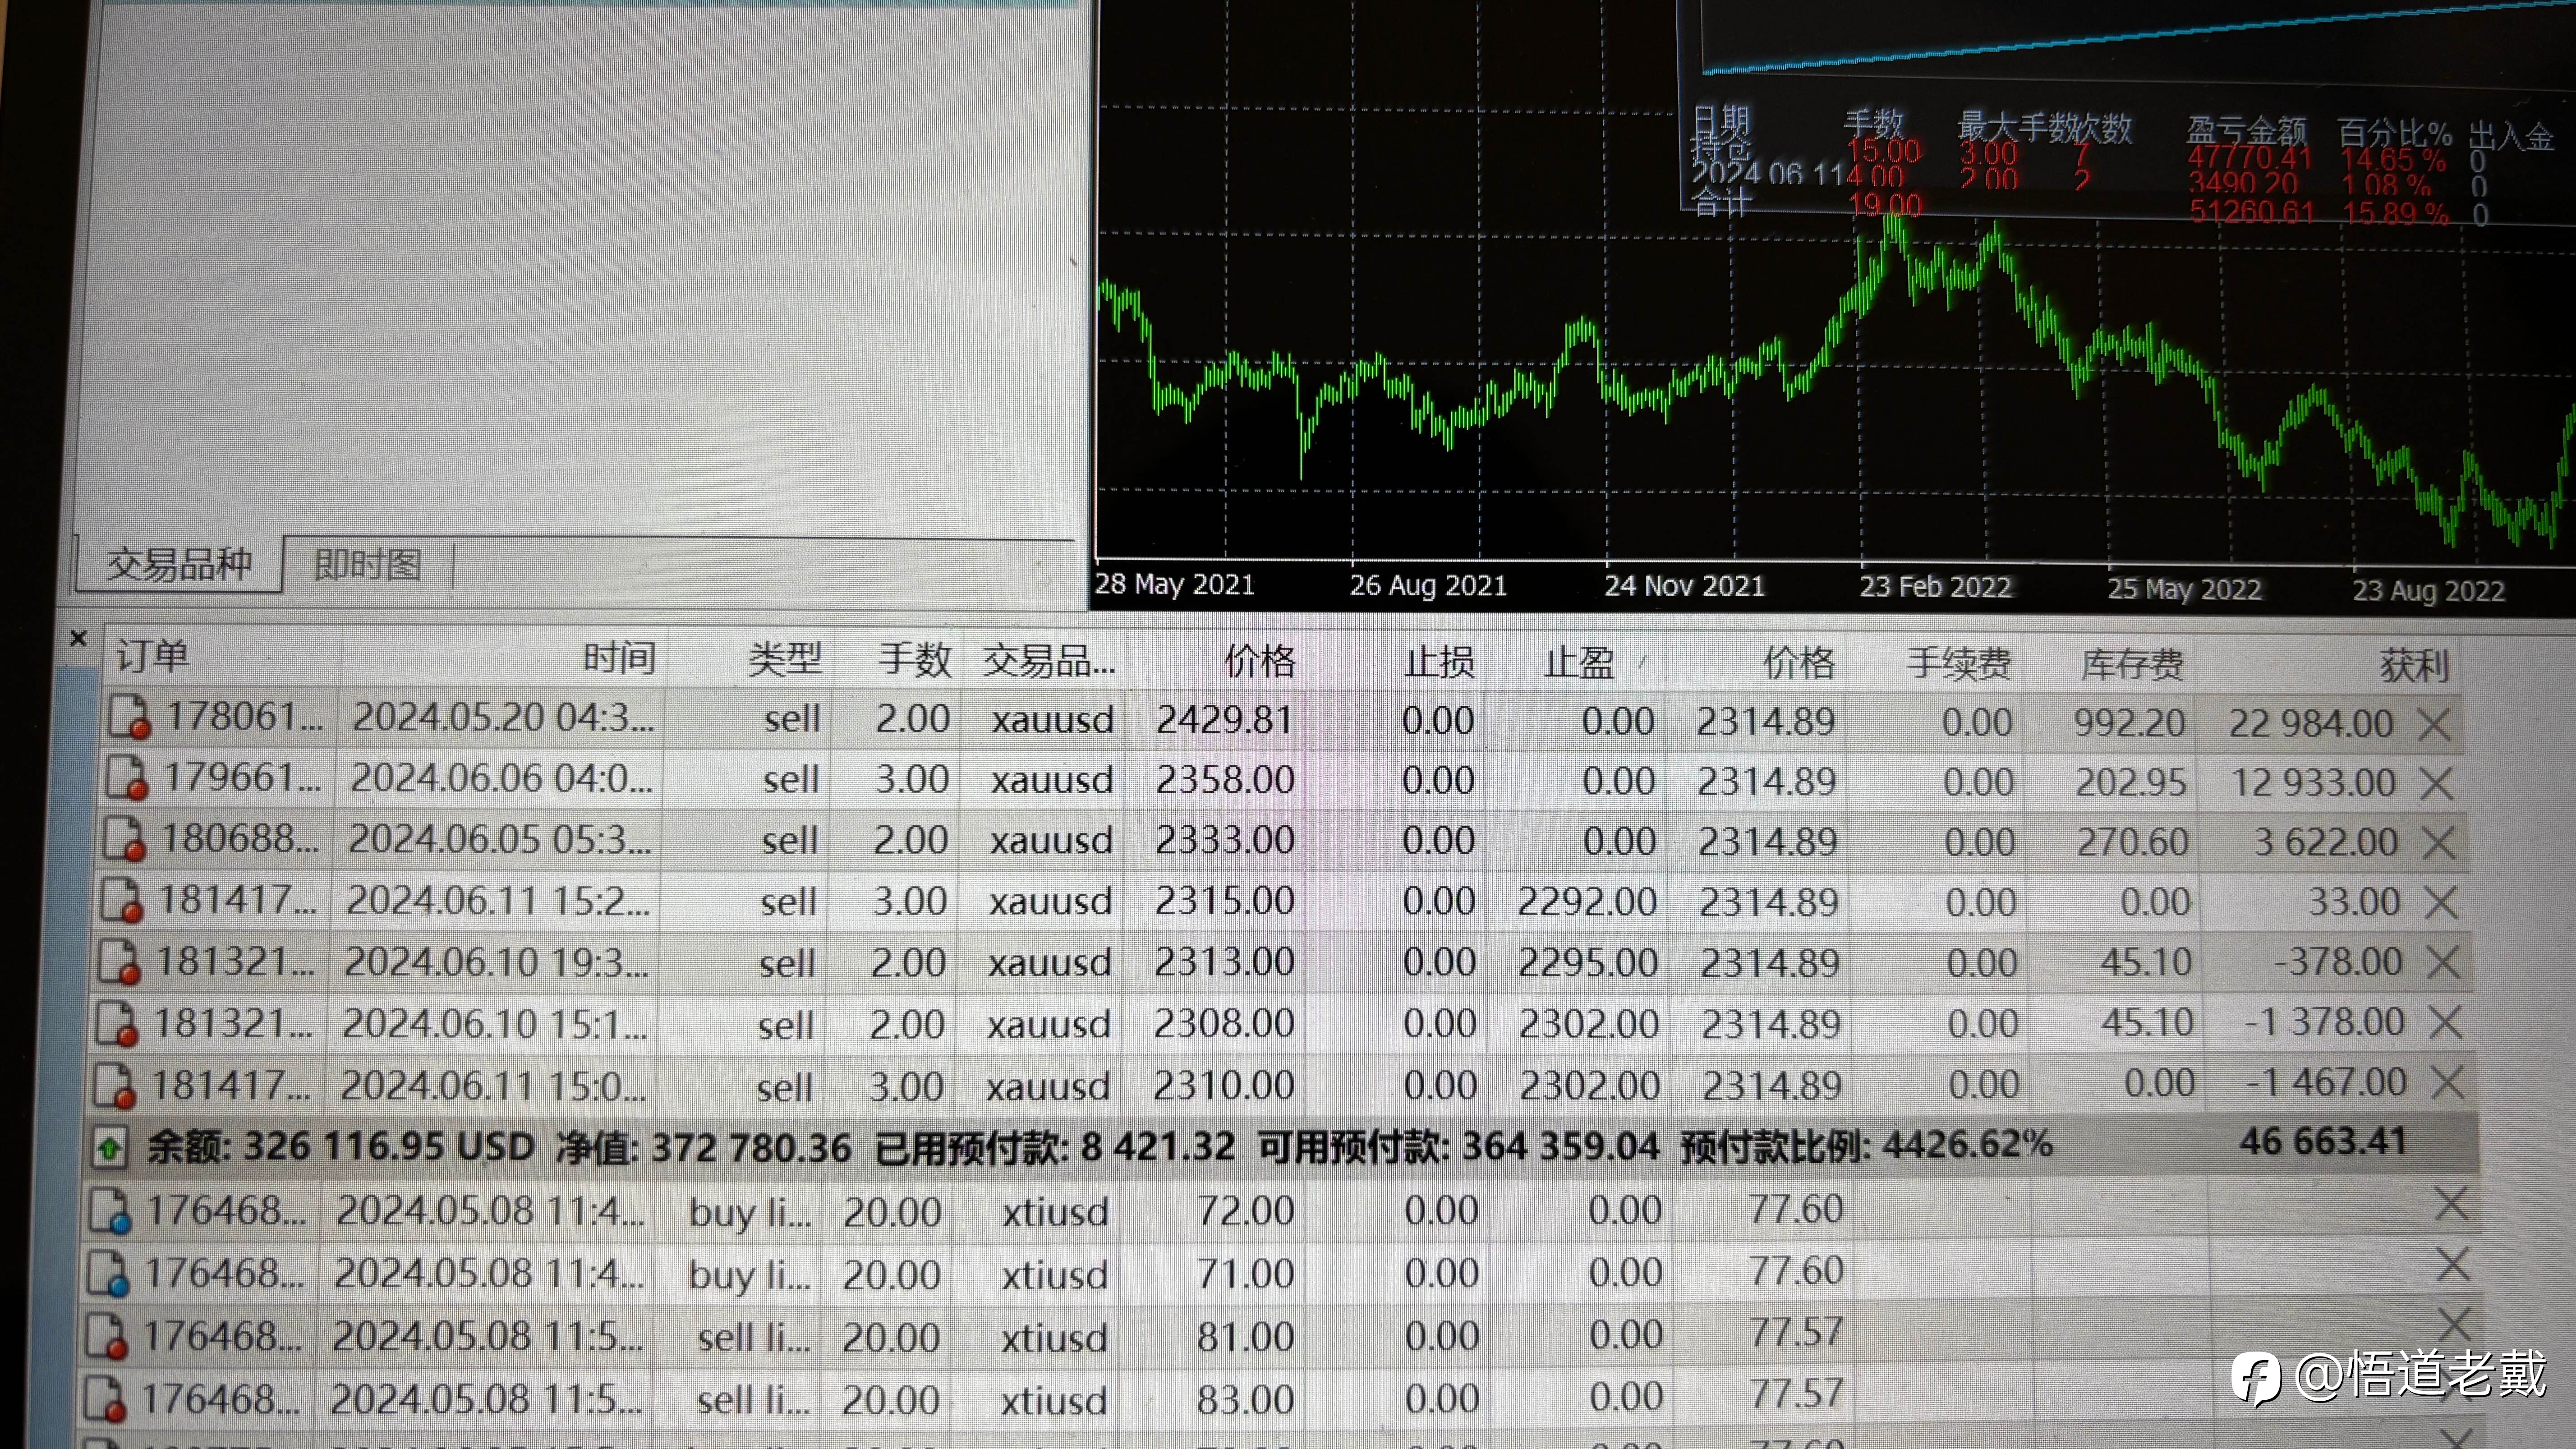The height and width of the screenshot is (1449, 2576).
Task: Sort by 手续费 column header
Action: point(1958,663)
